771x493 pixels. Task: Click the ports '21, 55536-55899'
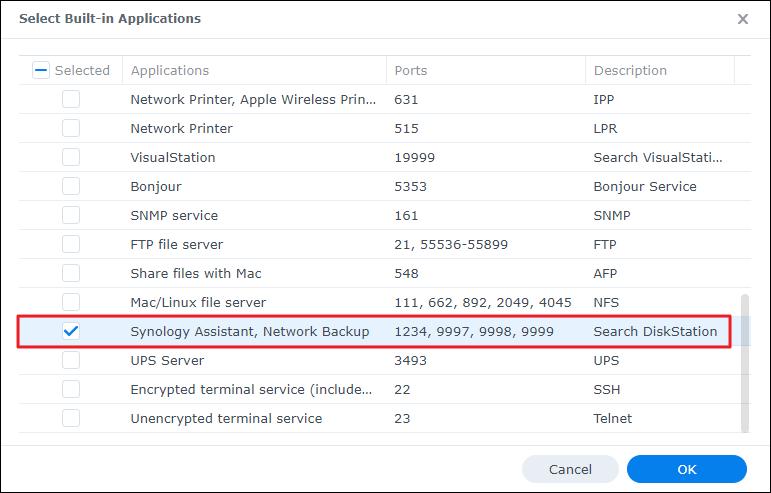pos(451,245)
